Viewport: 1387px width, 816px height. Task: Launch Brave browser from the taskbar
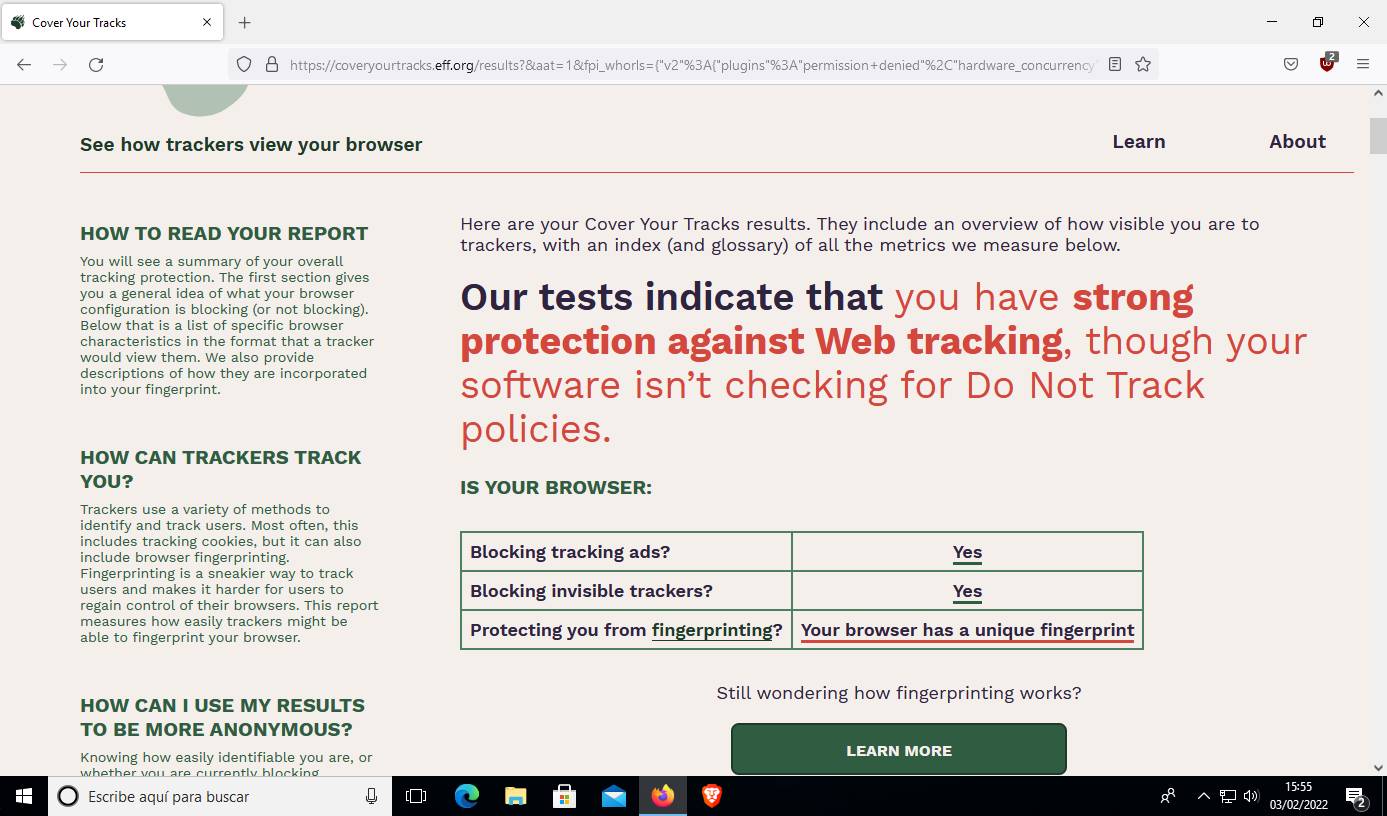click(712, 797)
